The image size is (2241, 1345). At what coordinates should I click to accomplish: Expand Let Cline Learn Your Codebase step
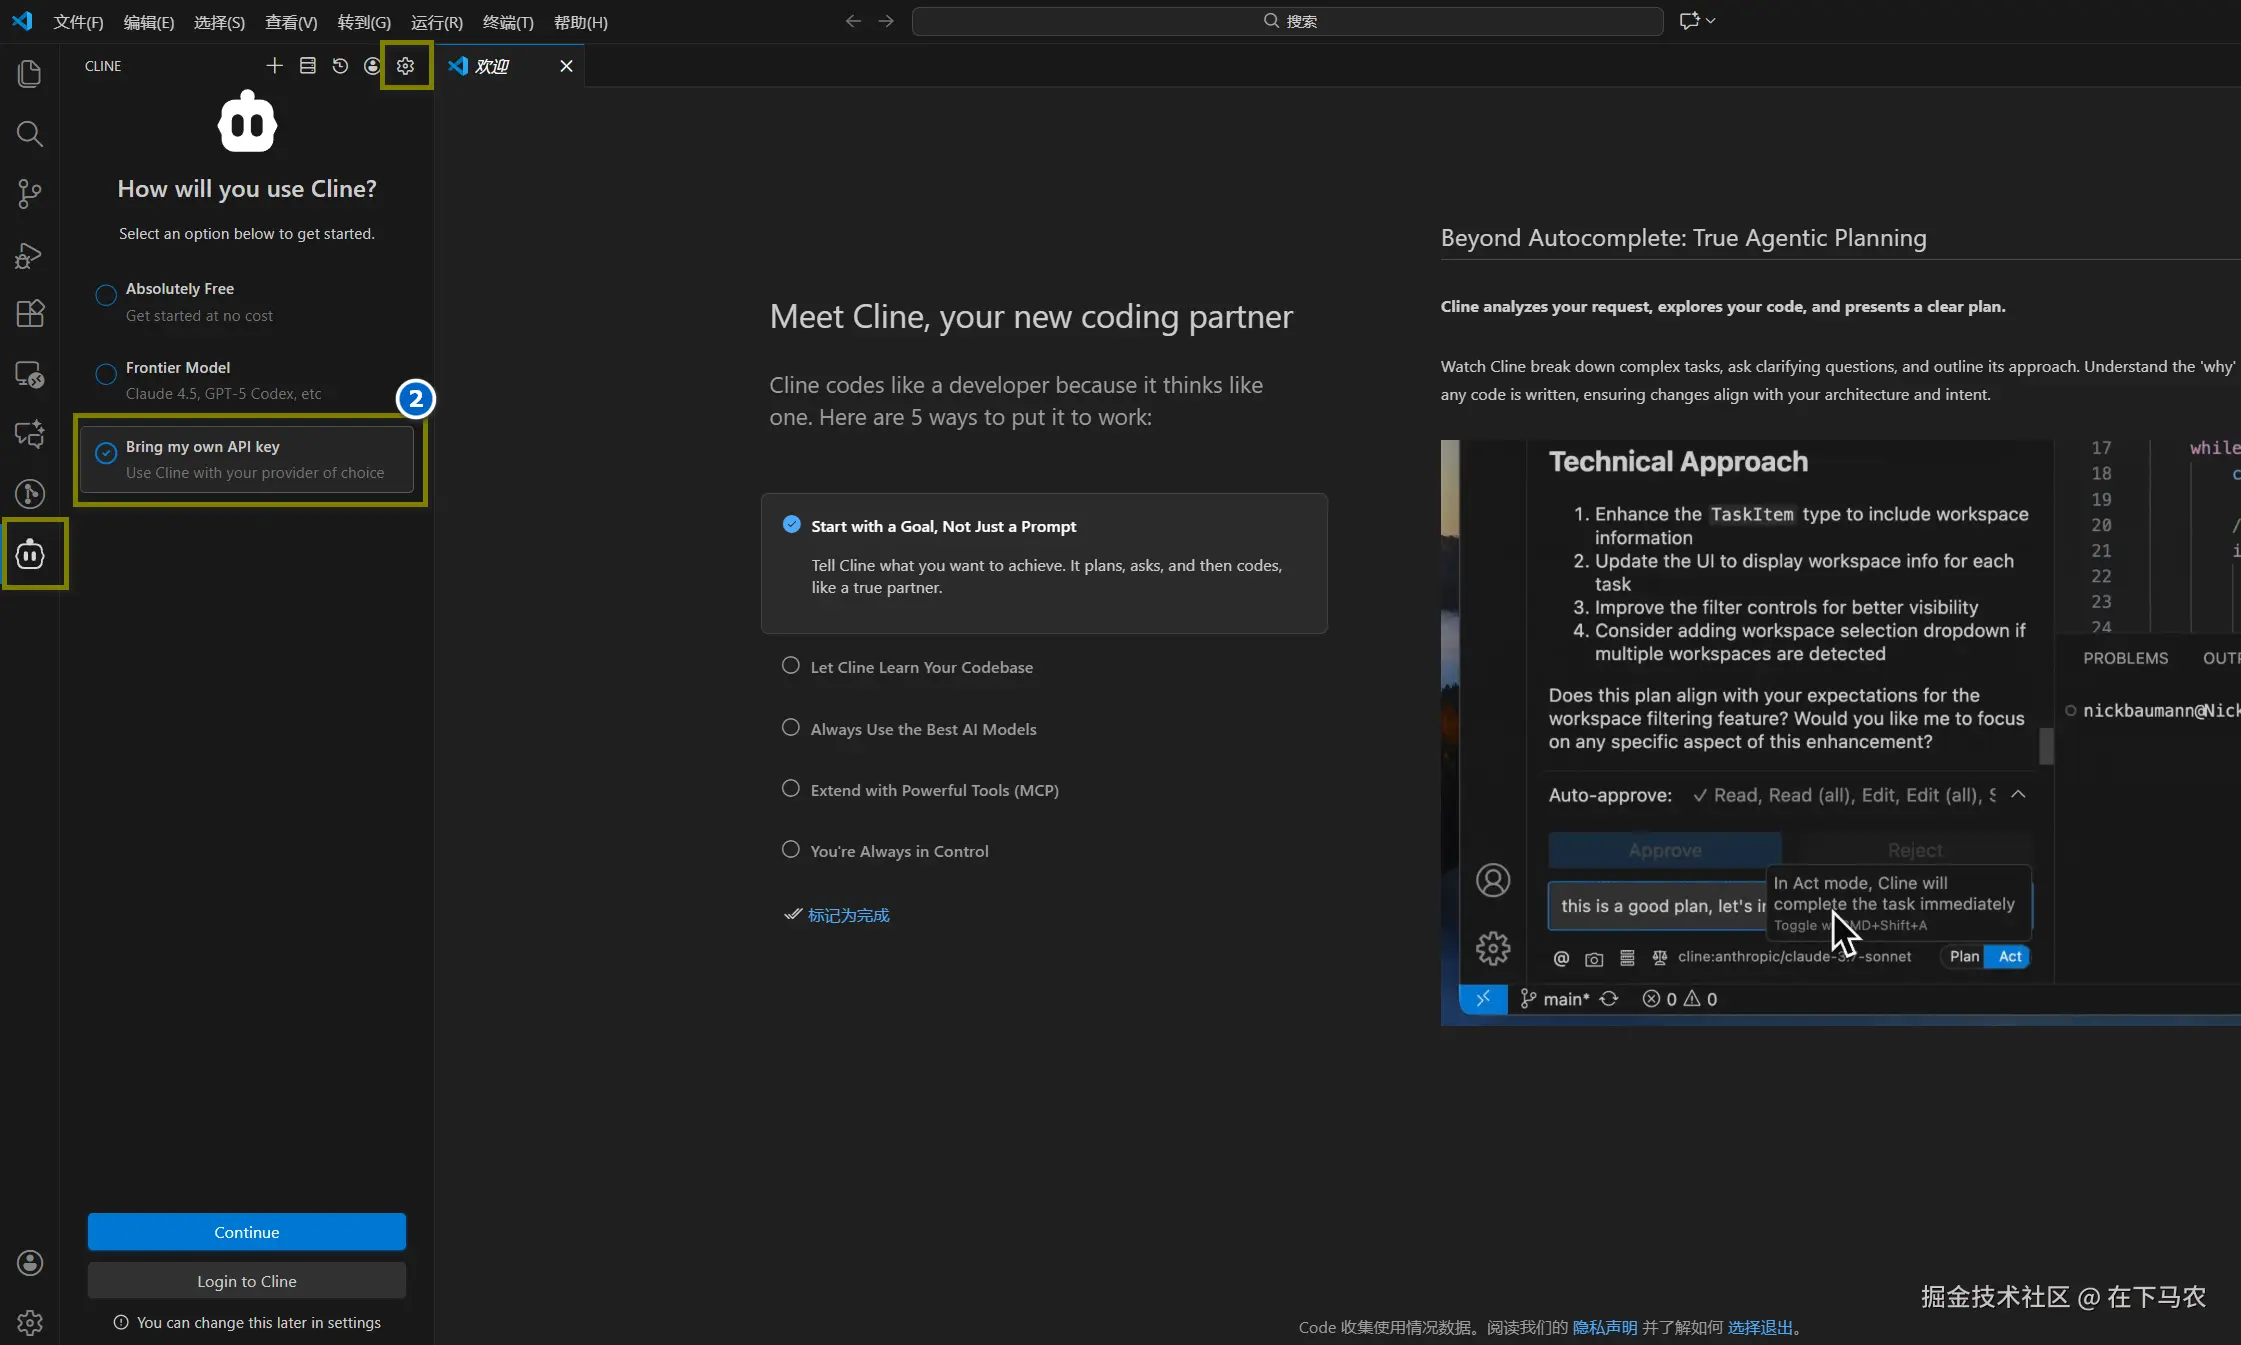920,667
